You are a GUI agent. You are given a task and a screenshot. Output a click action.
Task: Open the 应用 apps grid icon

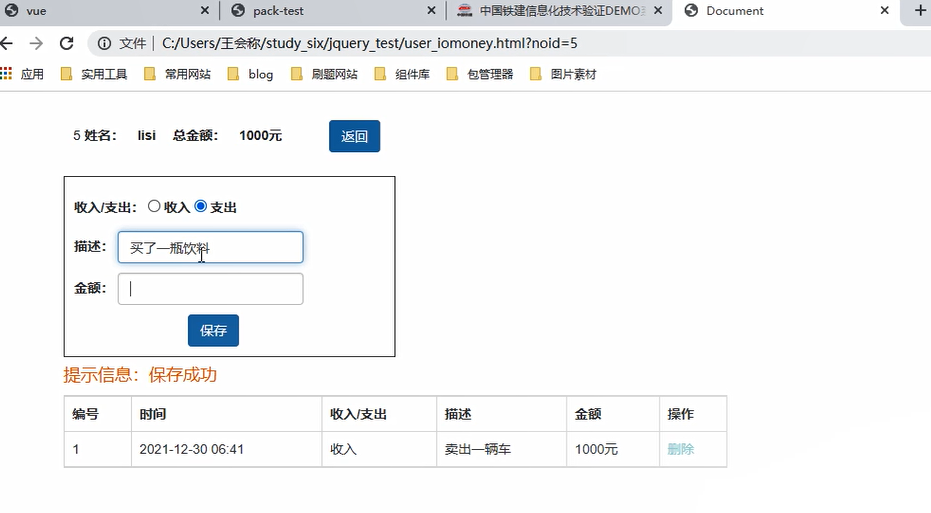coord(6,74)
